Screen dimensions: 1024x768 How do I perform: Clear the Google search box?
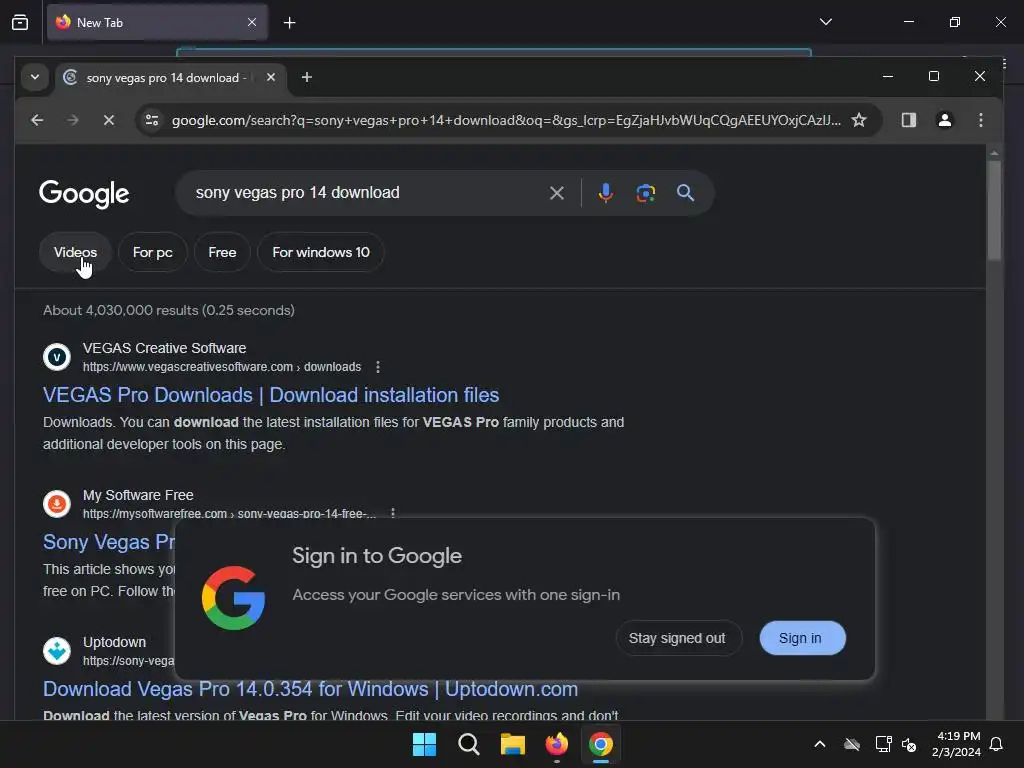[x=556, y=193]
